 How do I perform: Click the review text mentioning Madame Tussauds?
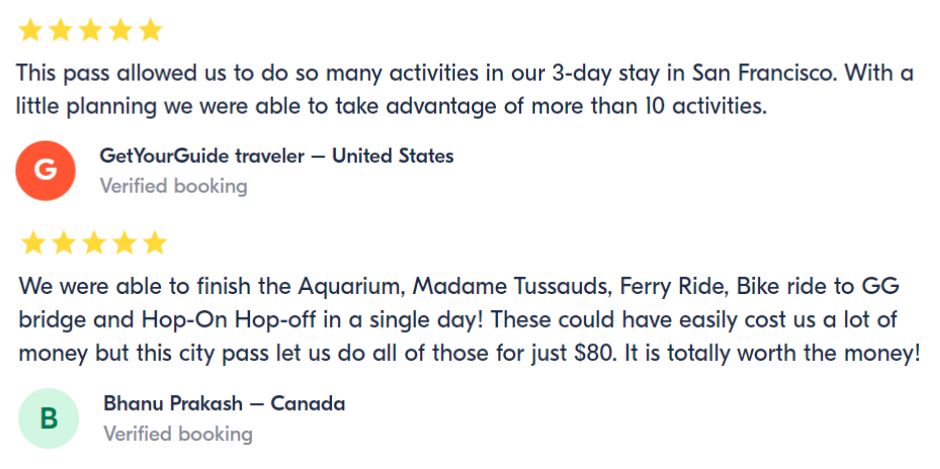(x=469, y=320)
